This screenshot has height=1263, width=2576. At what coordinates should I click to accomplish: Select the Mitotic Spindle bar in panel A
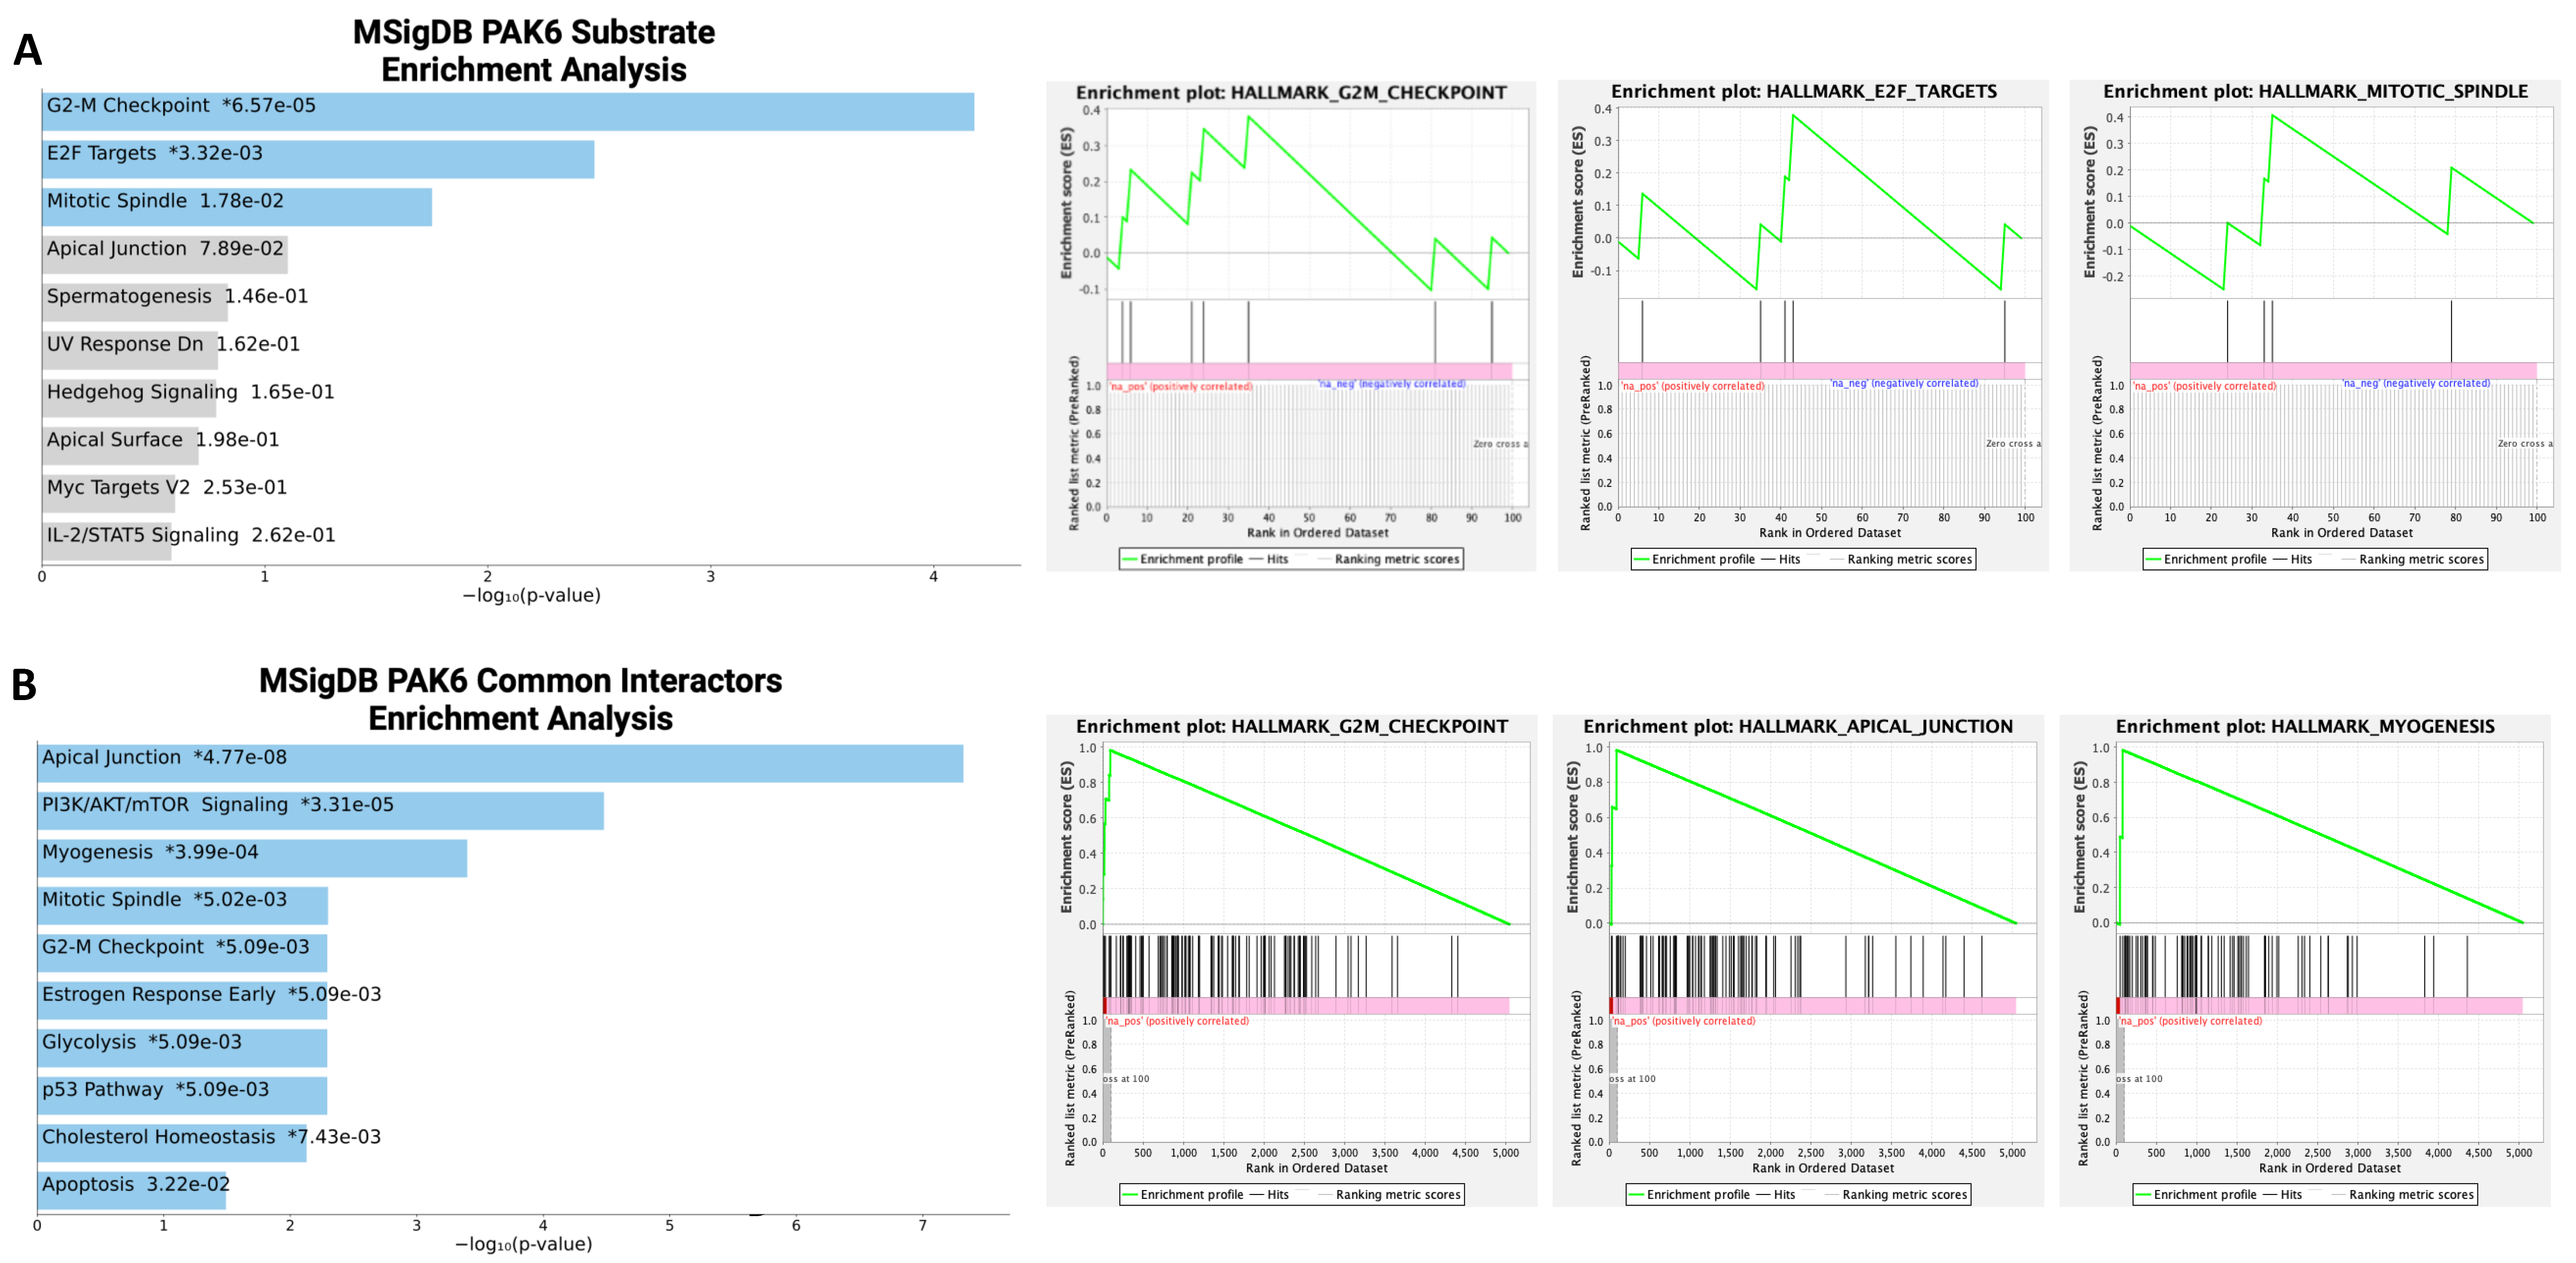[x=237, y=207]
